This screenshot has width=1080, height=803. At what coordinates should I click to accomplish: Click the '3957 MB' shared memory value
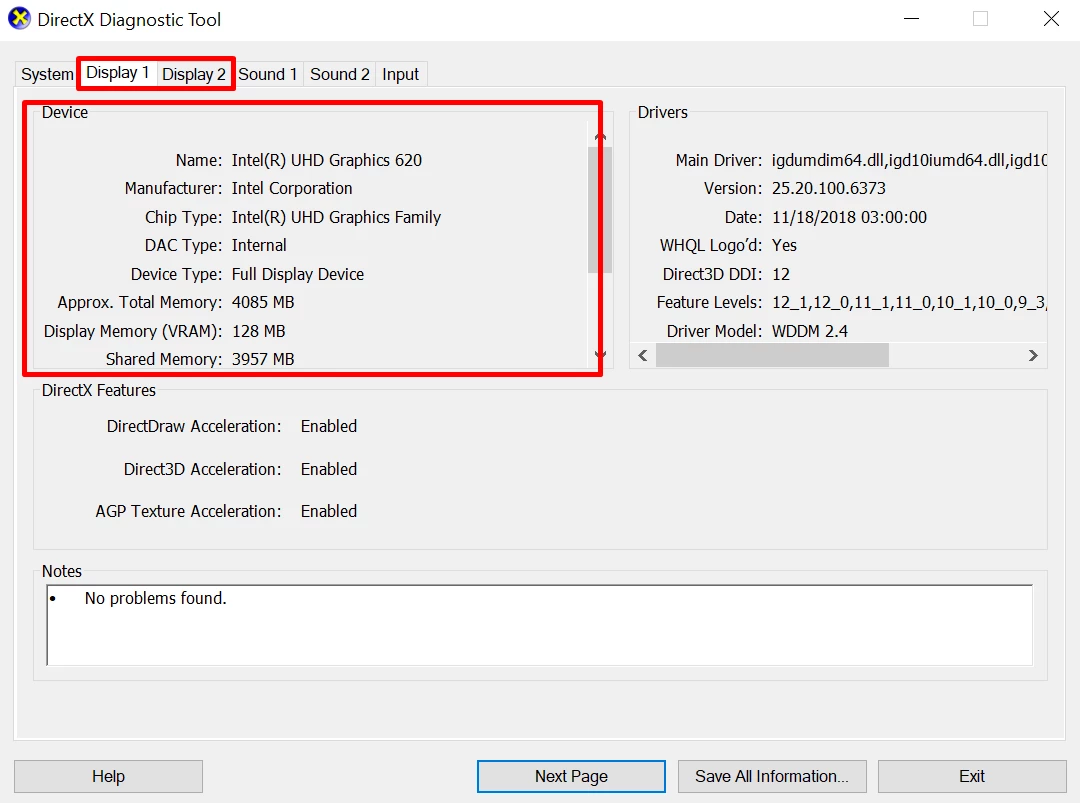[263, 359]
